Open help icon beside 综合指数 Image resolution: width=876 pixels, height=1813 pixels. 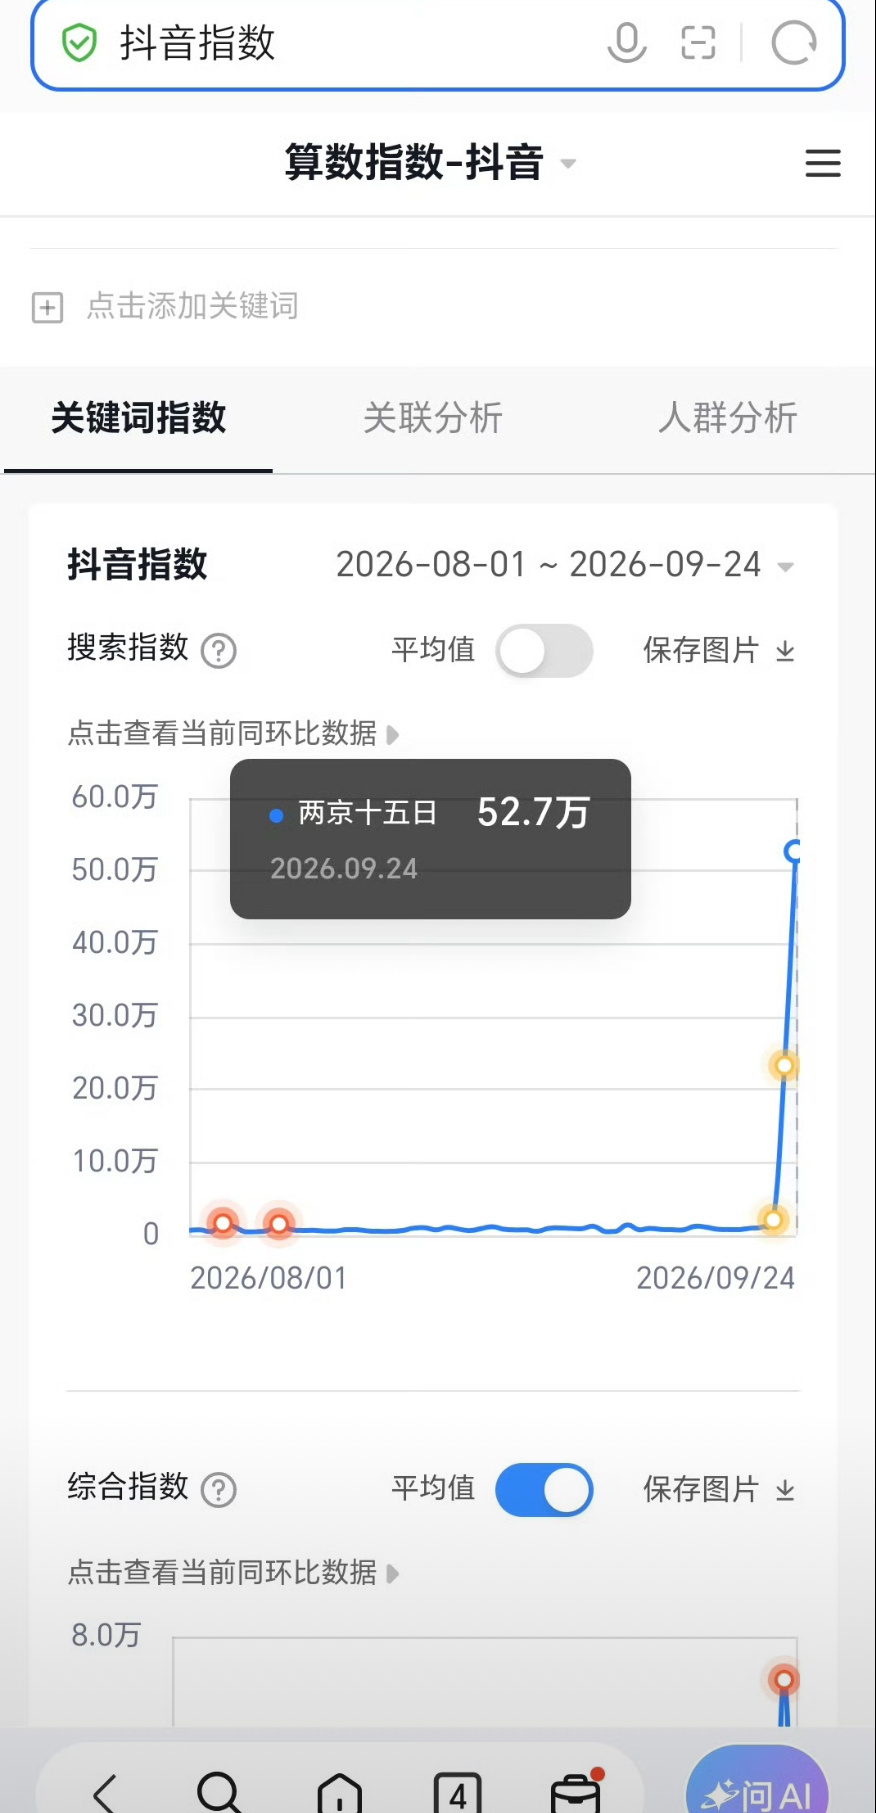219,1490
